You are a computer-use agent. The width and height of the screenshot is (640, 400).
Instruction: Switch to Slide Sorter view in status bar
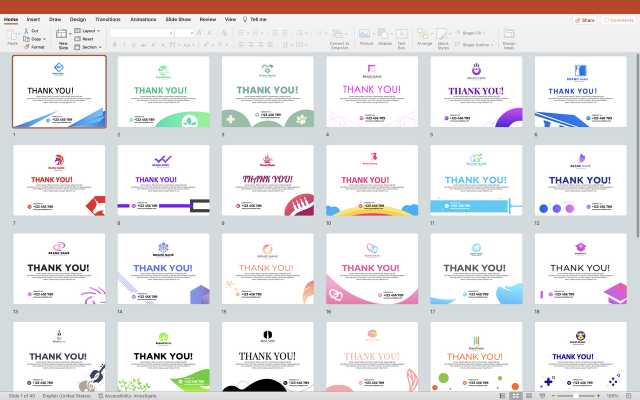[513, 395]
